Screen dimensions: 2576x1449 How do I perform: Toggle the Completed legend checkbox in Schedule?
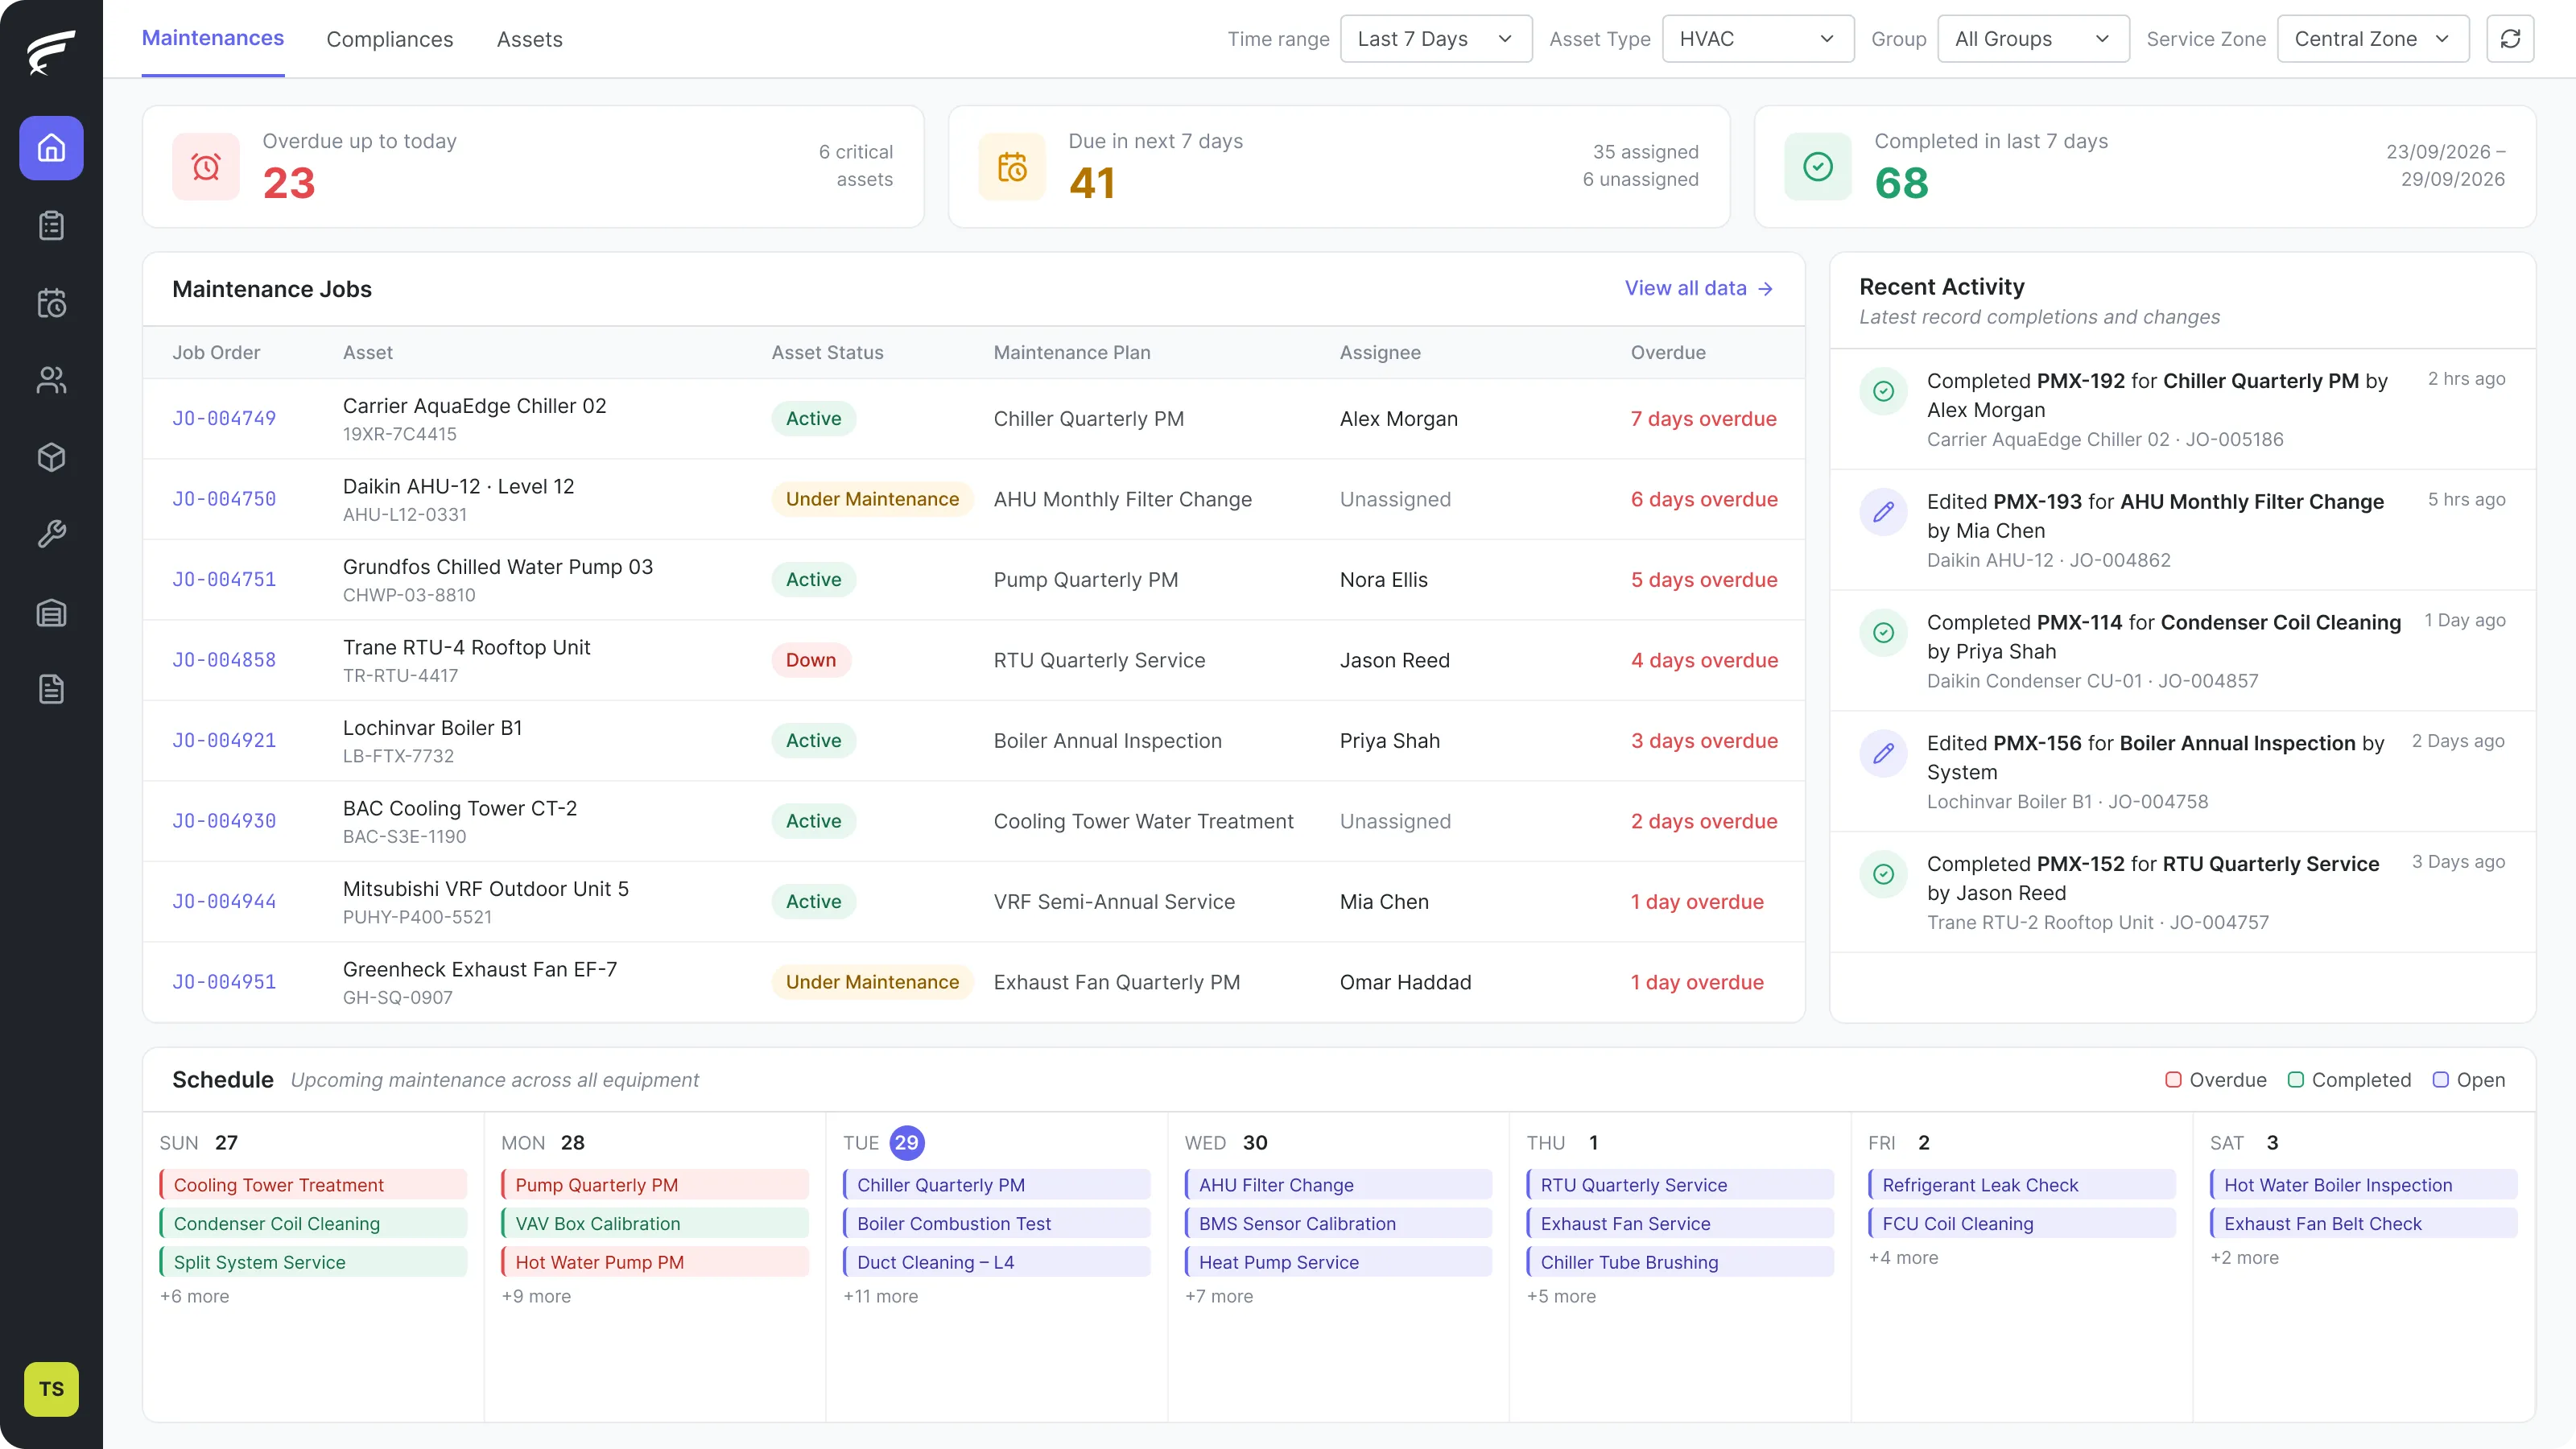pos(2296,1080)
